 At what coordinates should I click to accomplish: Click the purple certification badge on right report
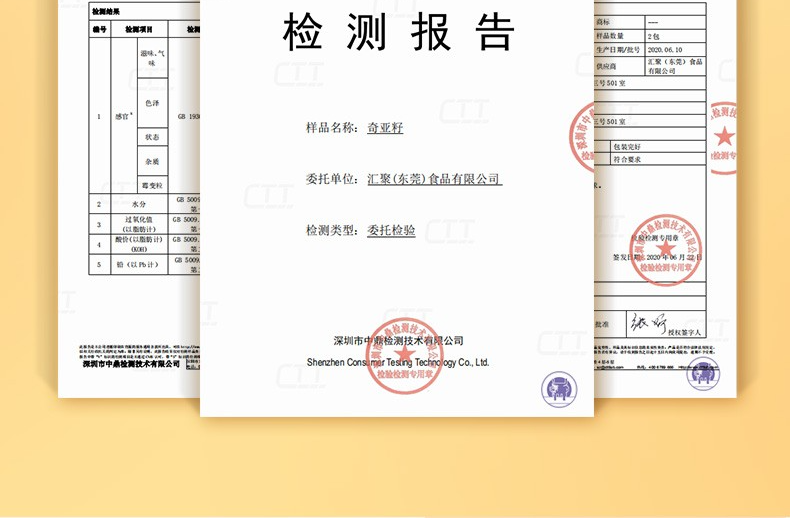click(x=702, y=373)
